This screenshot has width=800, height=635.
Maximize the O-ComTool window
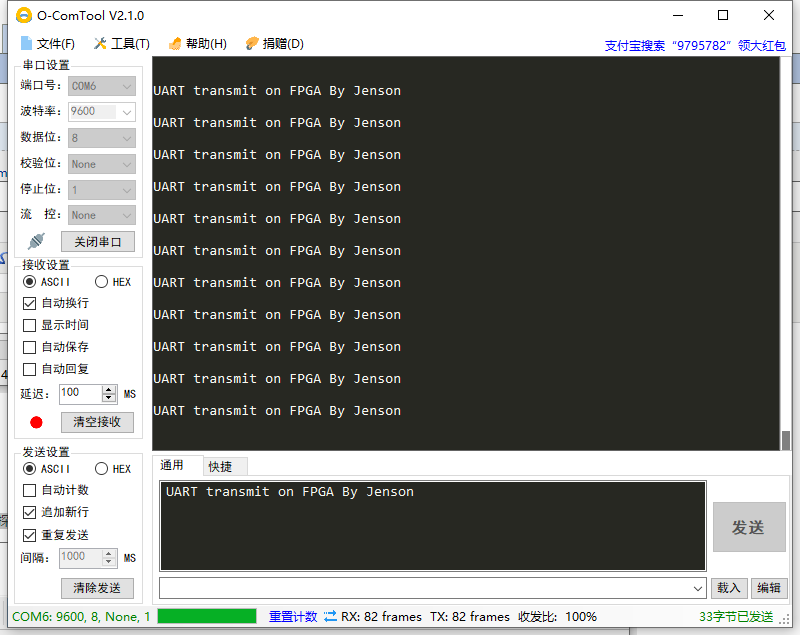[x=723, y=15]
